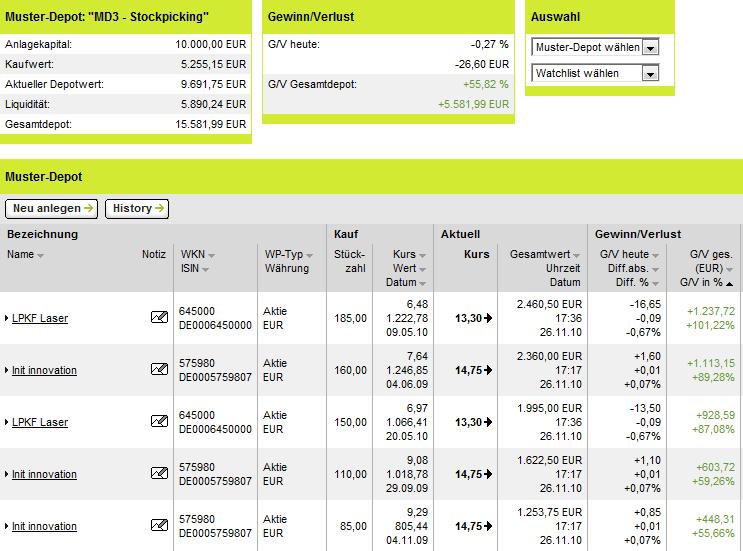Open note icon for LPKF Laser 150 shares row

[158, 422]
